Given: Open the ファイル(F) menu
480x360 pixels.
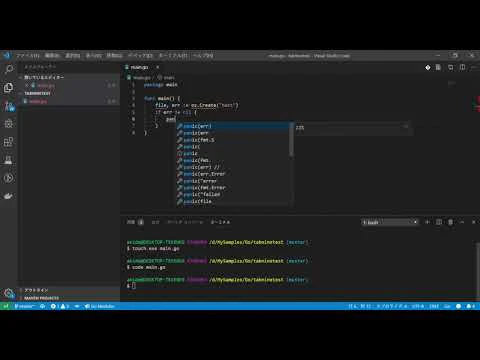Looking at the screenshot, I should pyautogui.click(x=28, y=56).
